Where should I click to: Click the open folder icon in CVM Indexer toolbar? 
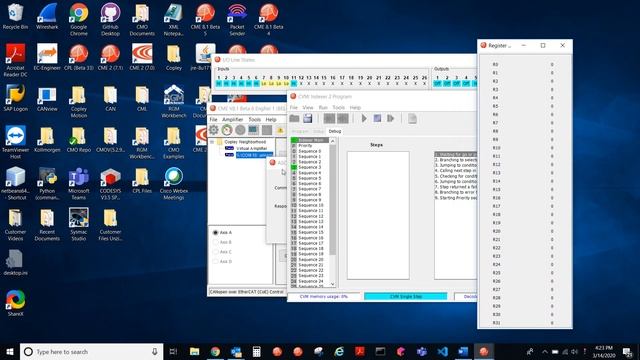tap(294, 118)
